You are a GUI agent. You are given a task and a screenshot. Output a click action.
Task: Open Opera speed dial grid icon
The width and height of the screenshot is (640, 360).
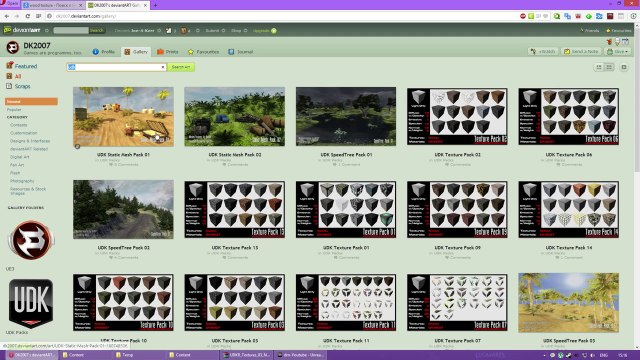click(38, 16)
